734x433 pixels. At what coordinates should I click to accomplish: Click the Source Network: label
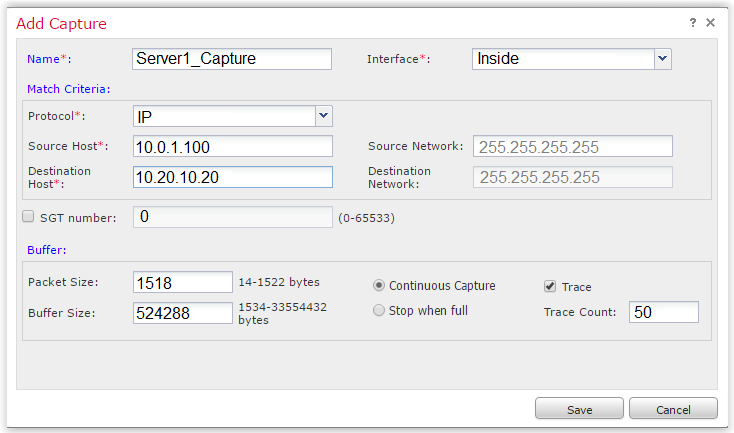point(415,146)
